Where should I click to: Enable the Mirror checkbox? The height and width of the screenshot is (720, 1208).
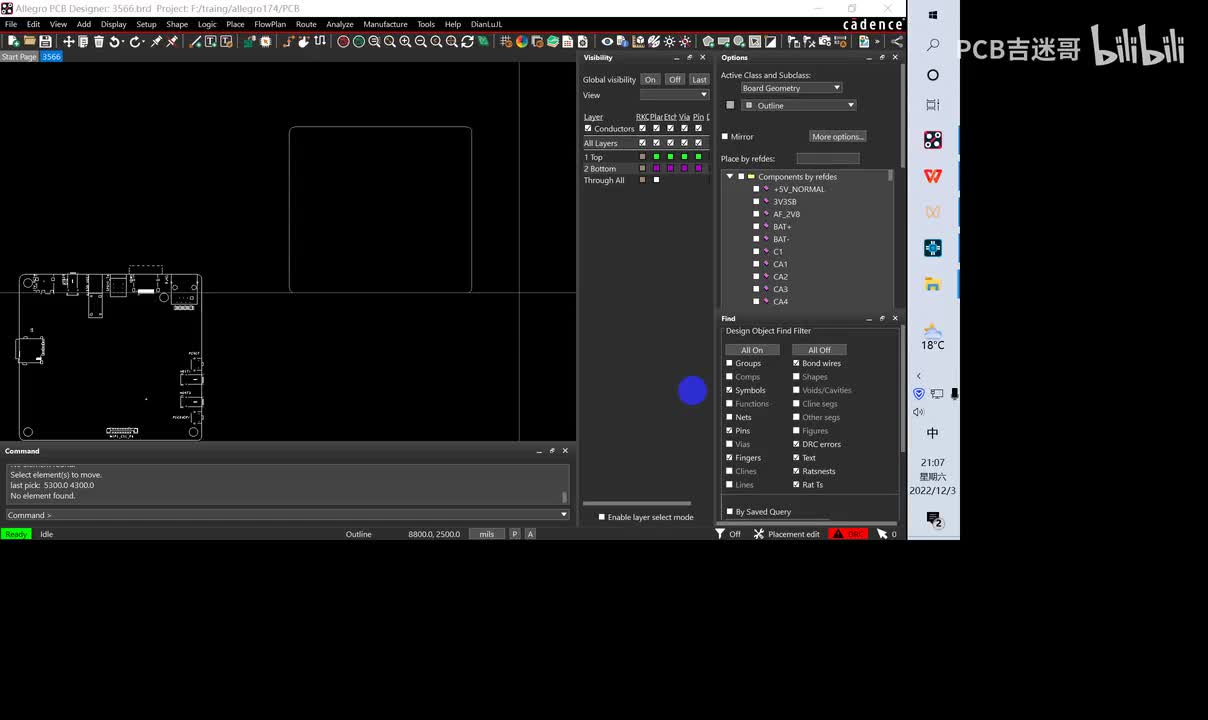(x=725, y=136)
